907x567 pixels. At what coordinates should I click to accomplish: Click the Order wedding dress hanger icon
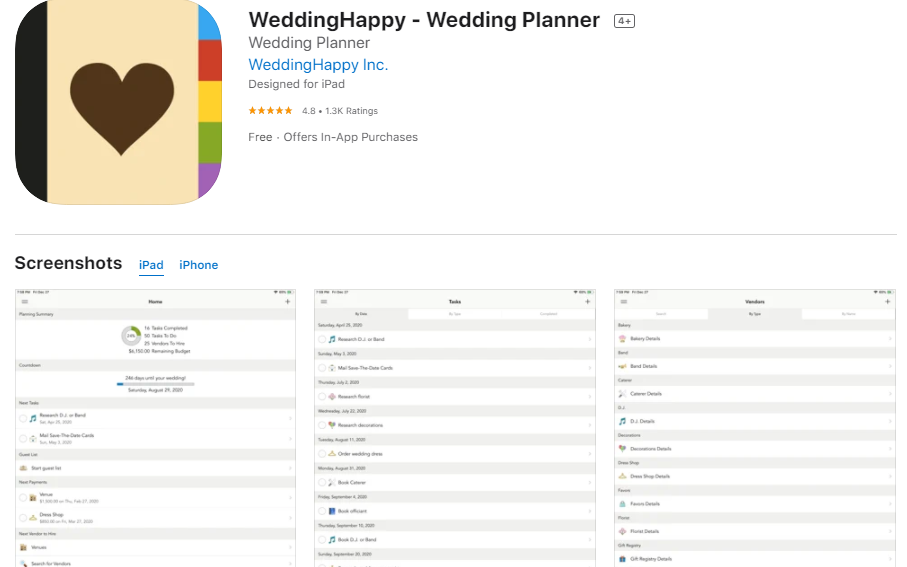(x=332, y=454)
